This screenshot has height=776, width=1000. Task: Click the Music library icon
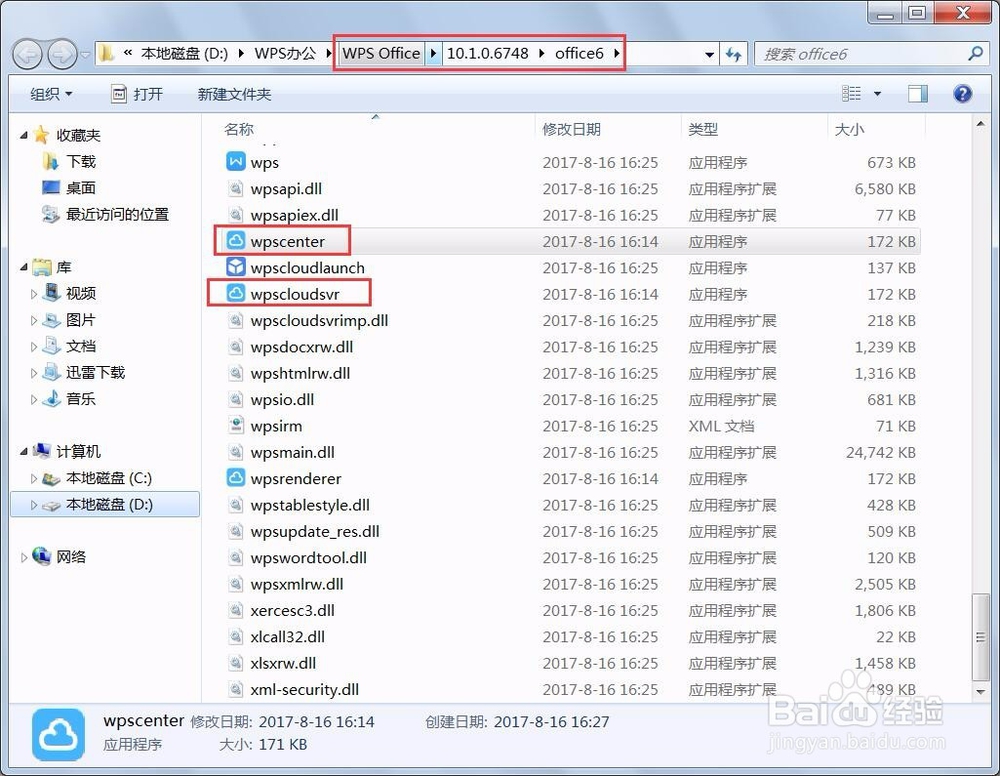point(52,399)
